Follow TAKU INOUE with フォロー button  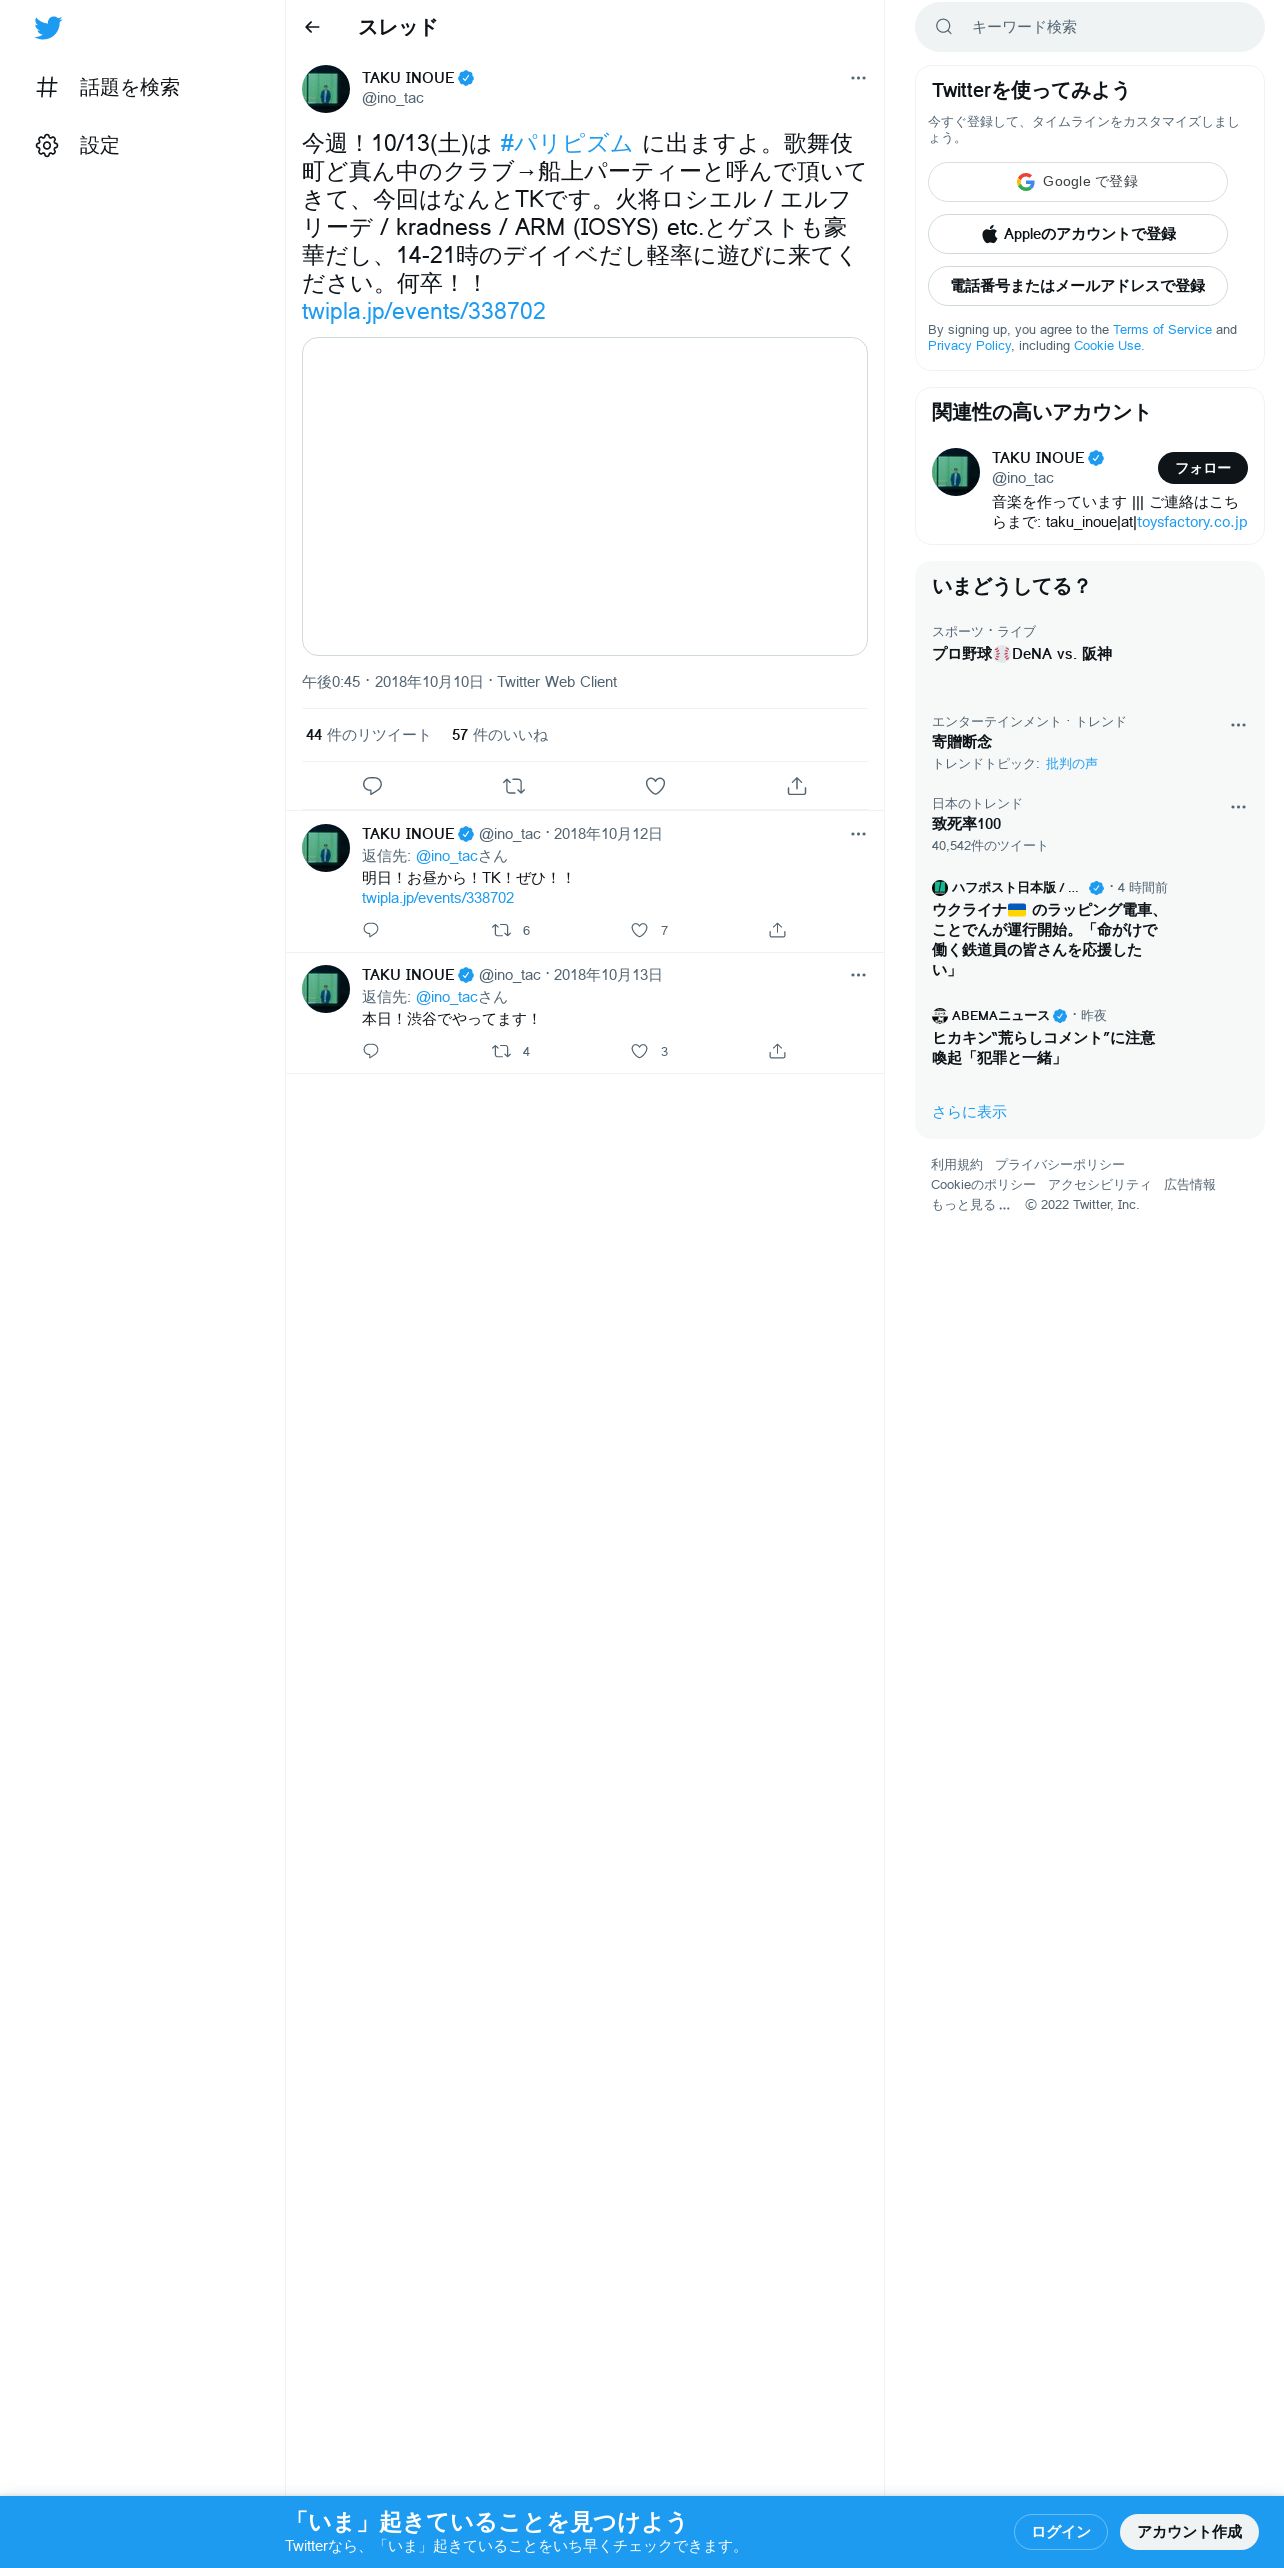pyautogui.click(x=1203, y=468)
